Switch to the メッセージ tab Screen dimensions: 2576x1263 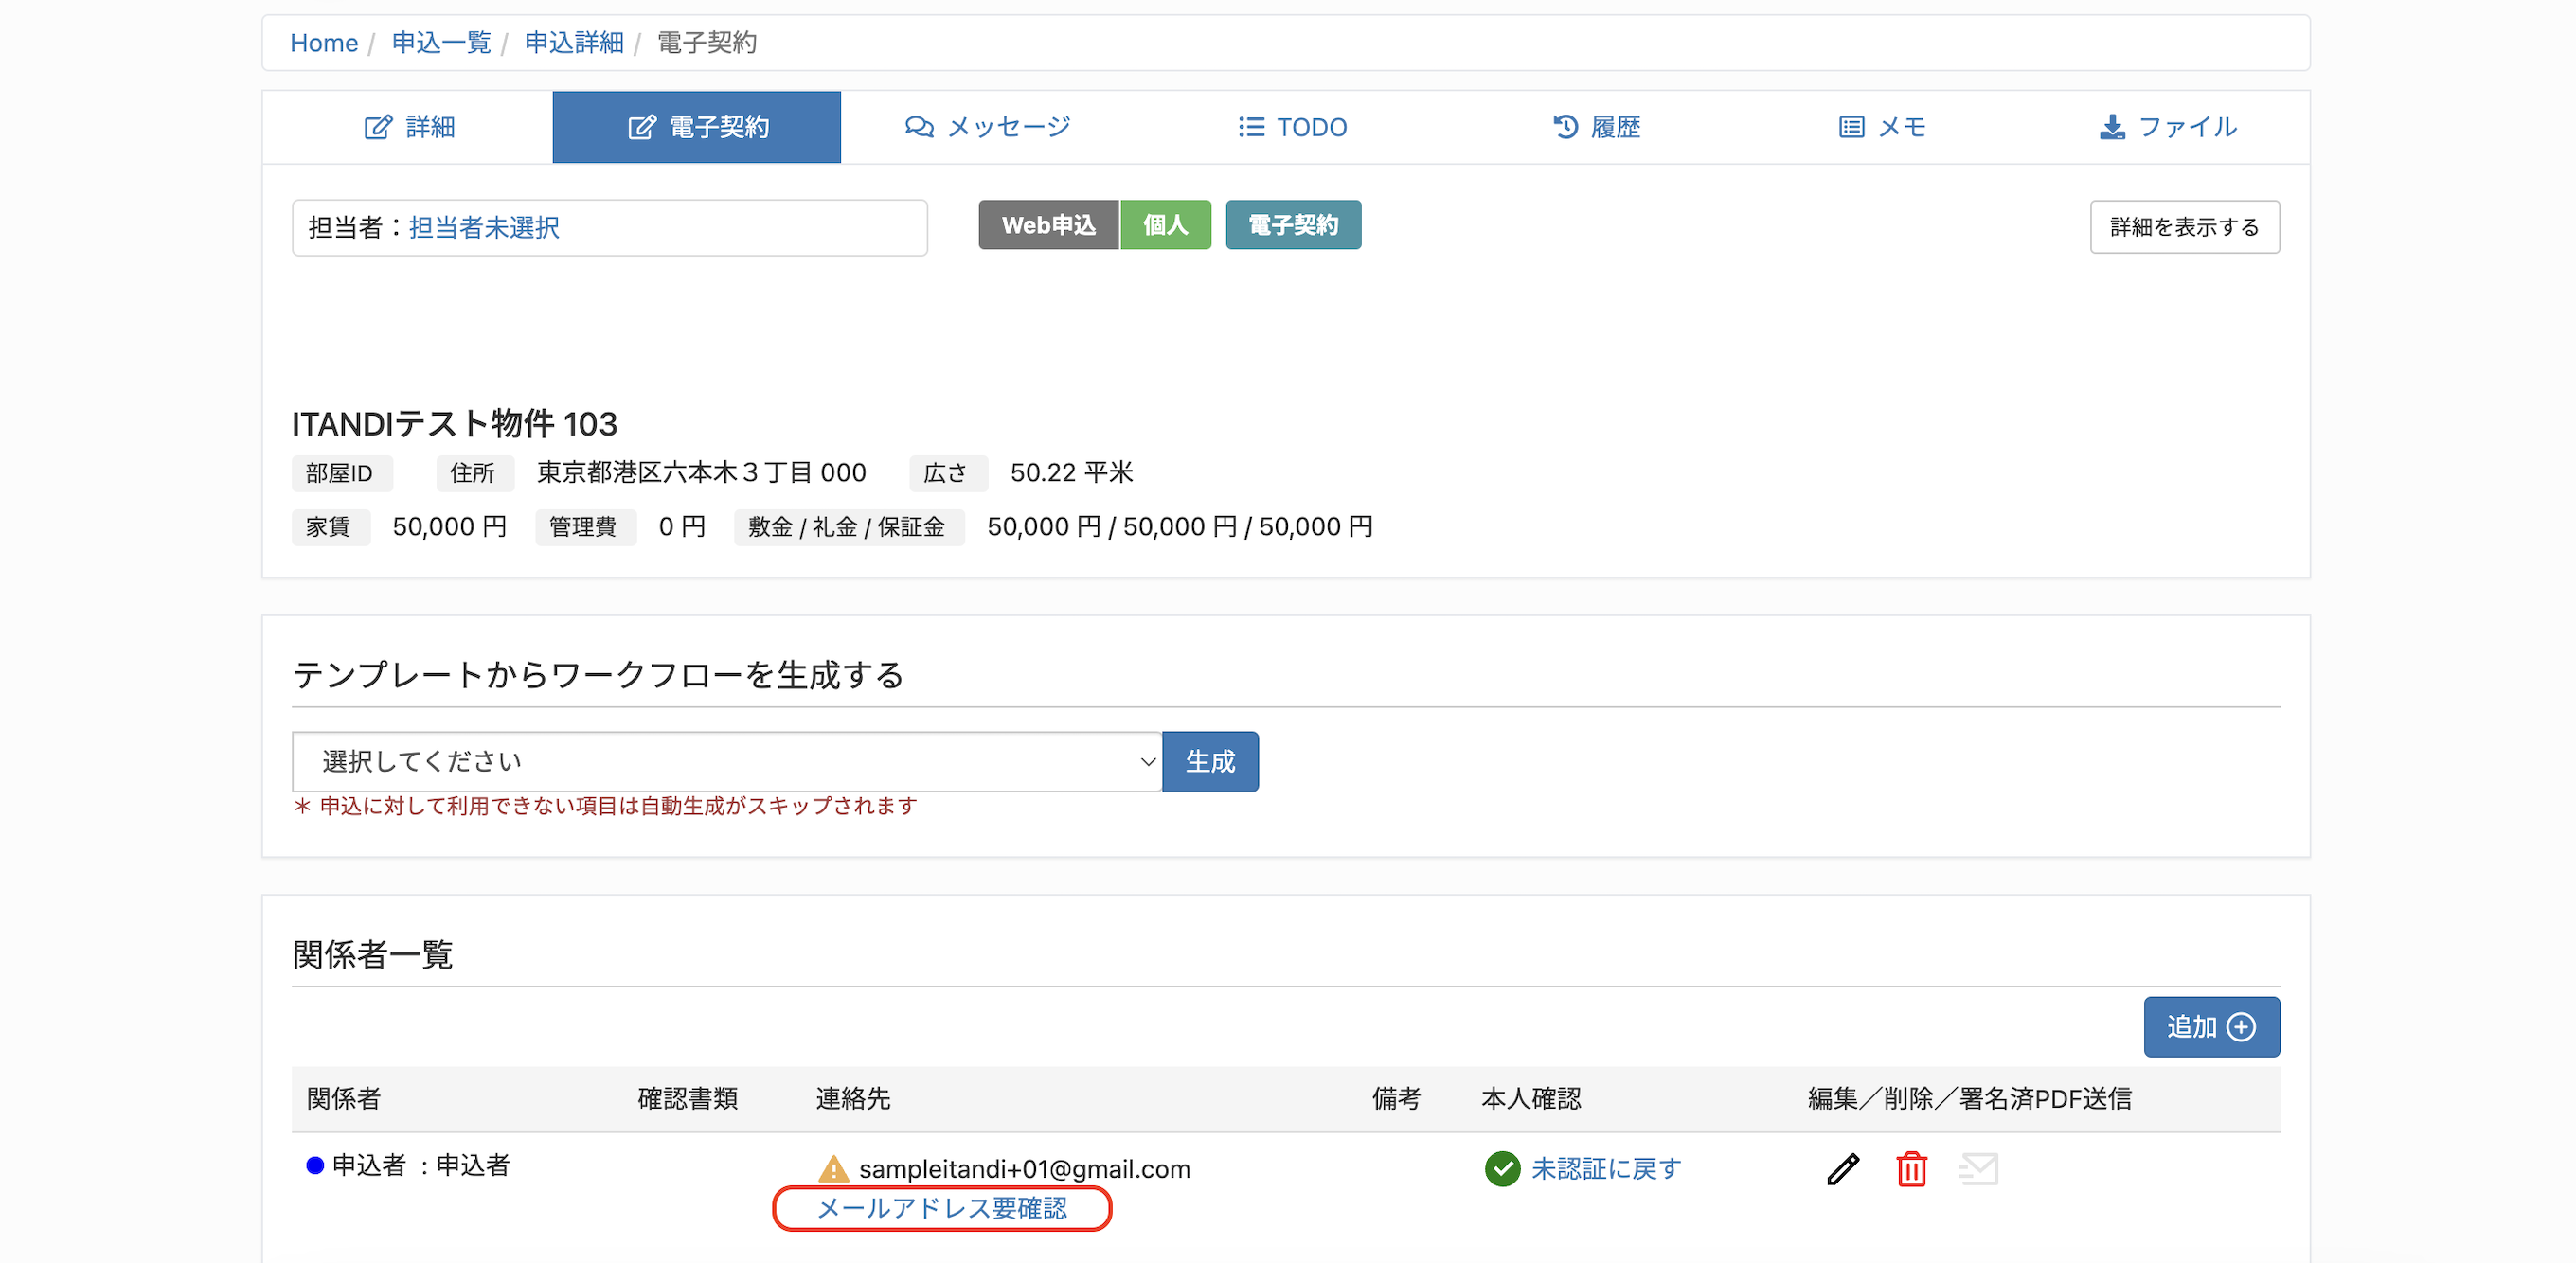tap(987, 127)
